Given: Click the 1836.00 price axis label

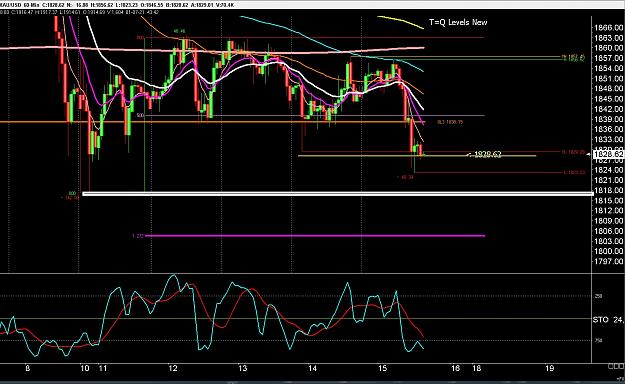Looking at the screenshot, I should (x=609, y=129).
